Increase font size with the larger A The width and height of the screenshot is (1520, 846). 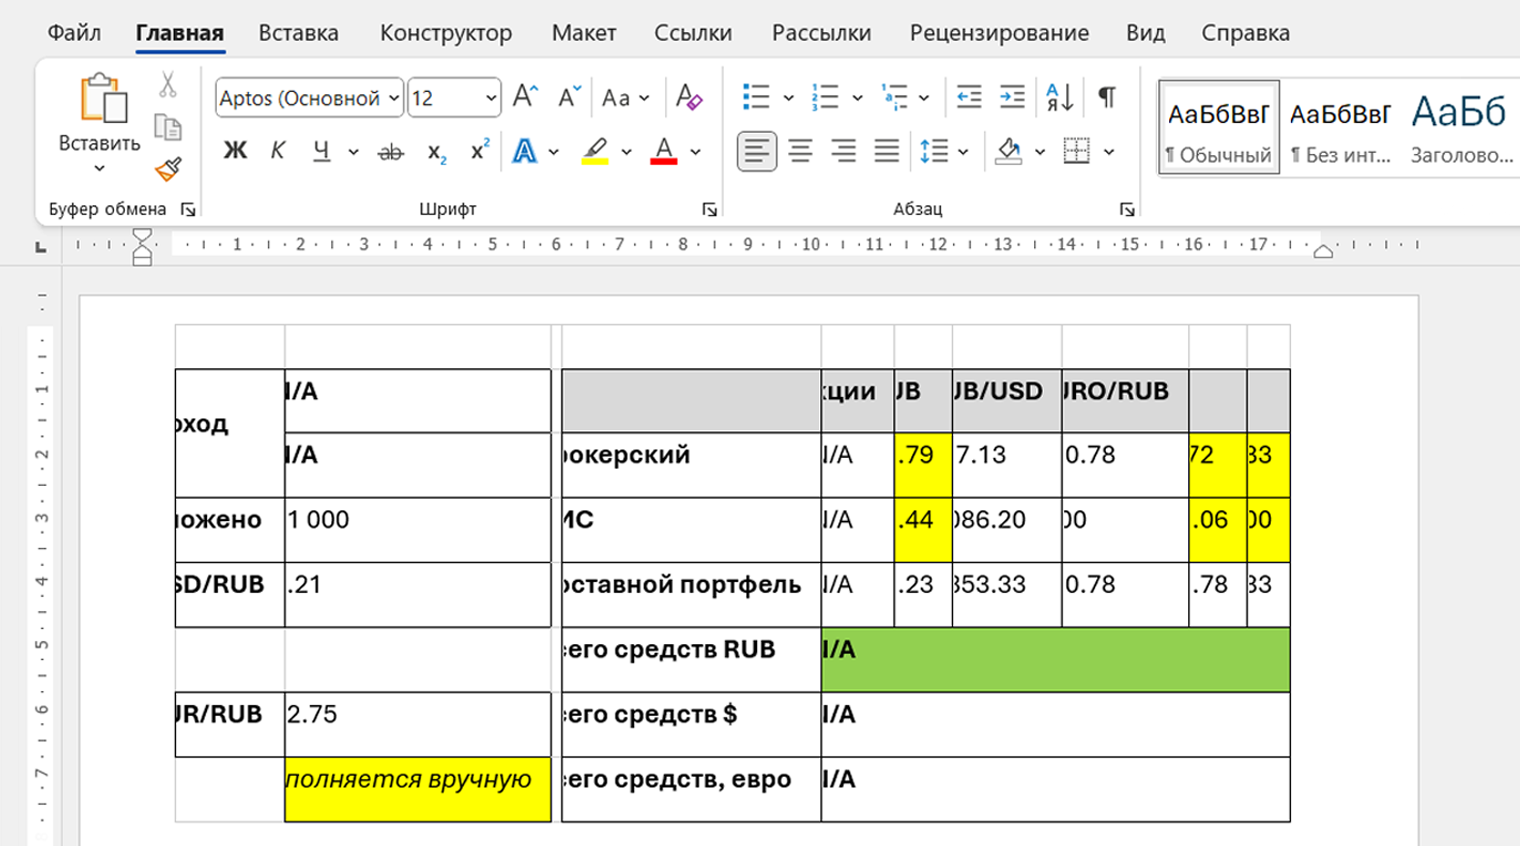tap(525, 97)
